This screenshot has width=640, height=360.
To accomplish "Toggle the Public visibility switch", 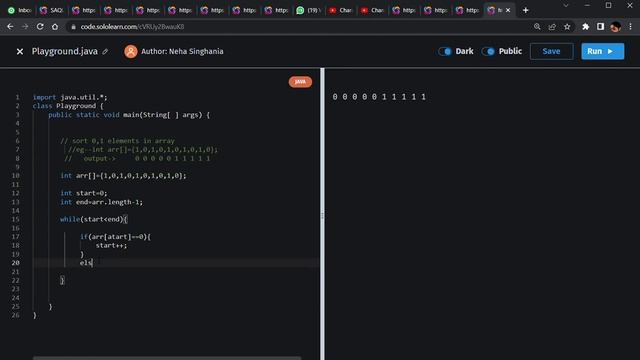I will pyautogui.click(x=488, y=51).
